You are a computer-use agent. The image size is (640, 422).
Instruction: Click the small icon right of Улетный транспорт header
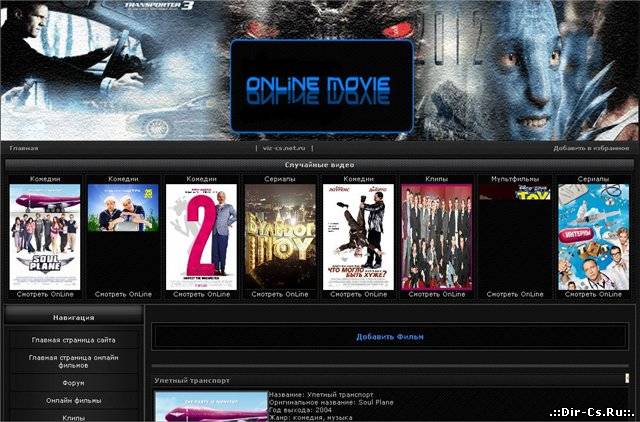click(x=626, y=380)
